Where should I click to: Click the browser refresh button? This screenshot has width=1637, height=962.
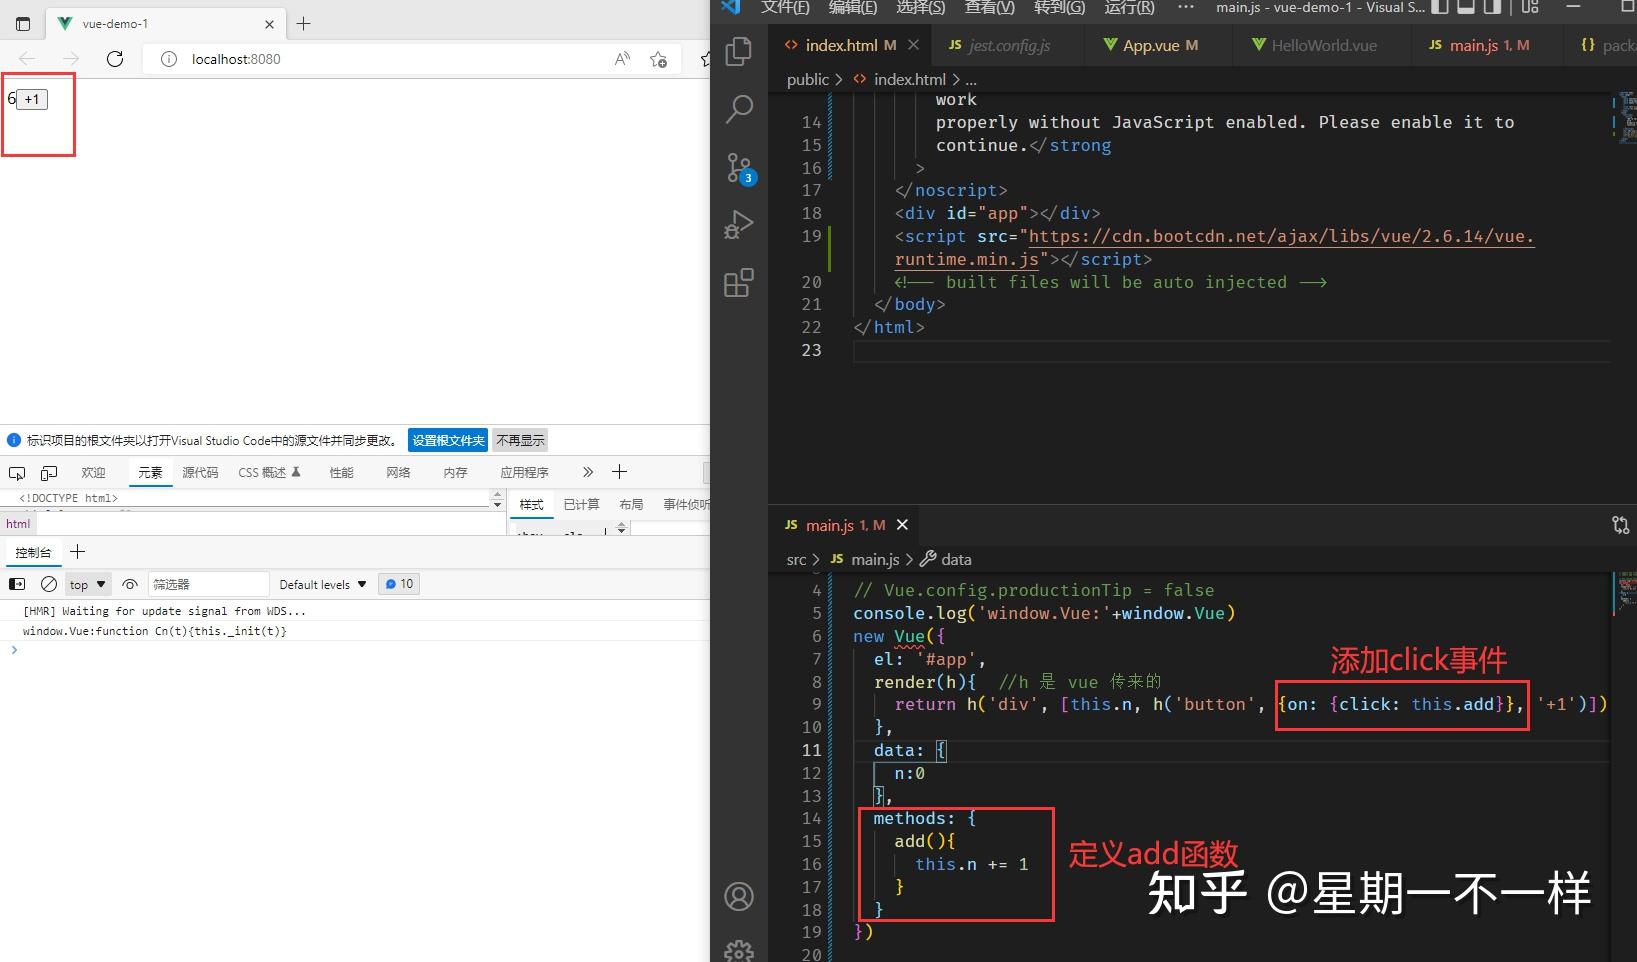click(x=115, y=59)
